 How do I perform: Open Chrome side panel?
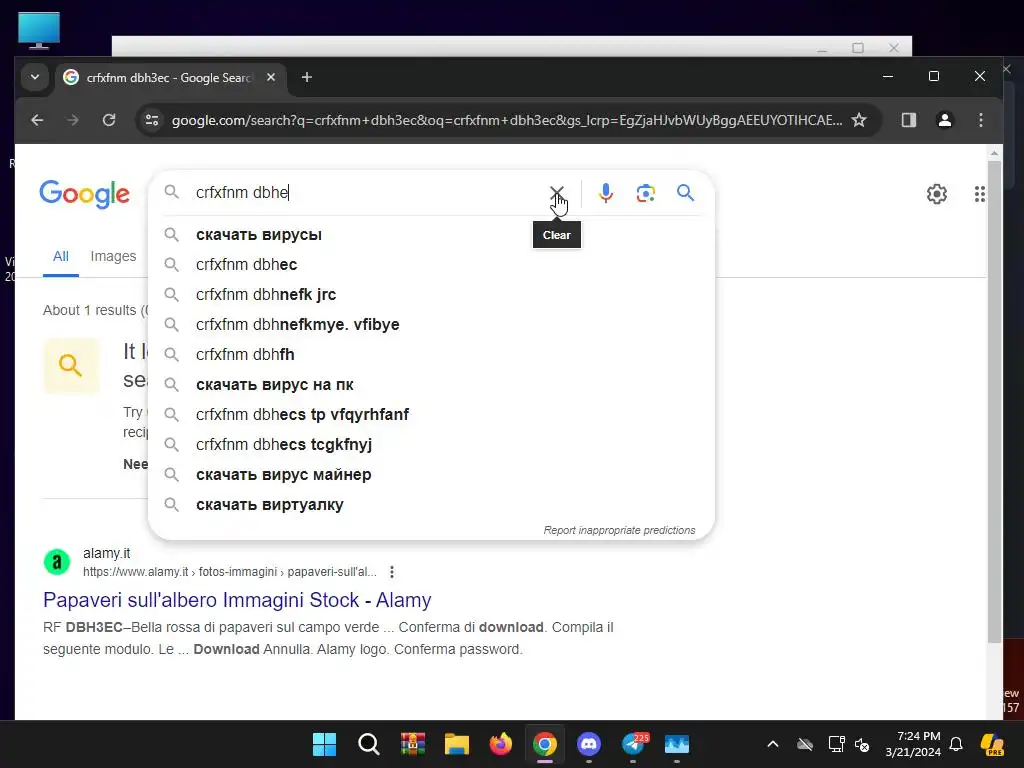[908, 120]
